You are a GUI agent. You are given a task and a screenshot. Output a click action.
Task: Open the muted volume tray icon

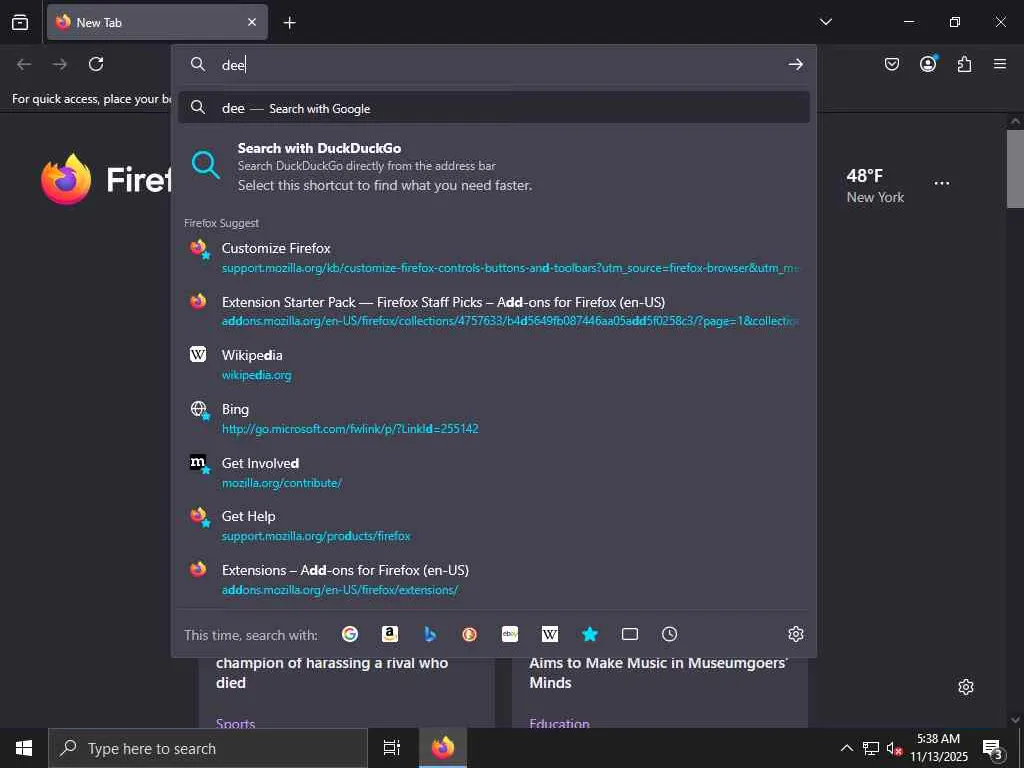click(x=894, y=748)
